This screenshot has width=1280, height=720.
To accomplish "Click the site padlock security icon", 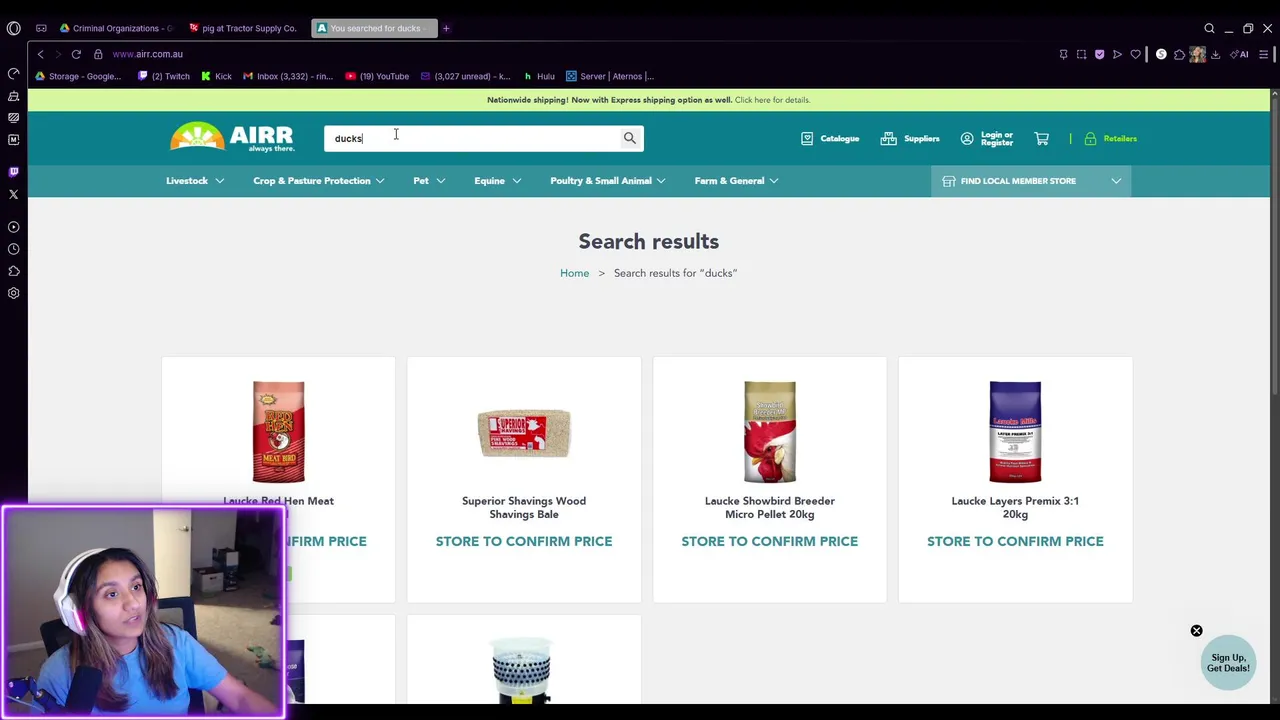I will coord(98,54).
